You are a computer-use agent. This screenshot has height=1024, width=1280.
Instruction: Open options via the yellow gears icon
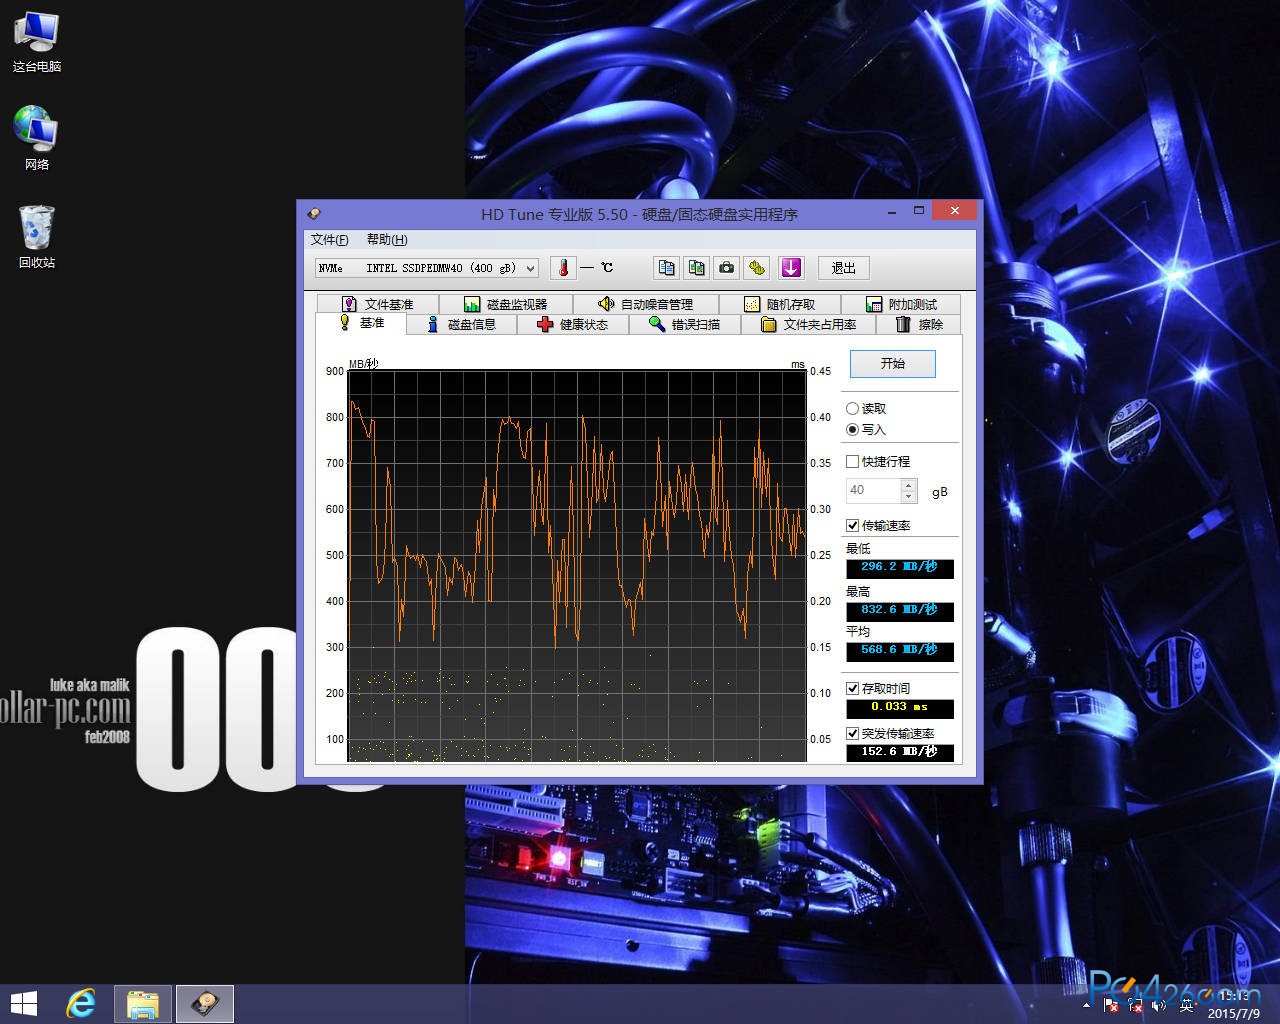pos(757,268)
